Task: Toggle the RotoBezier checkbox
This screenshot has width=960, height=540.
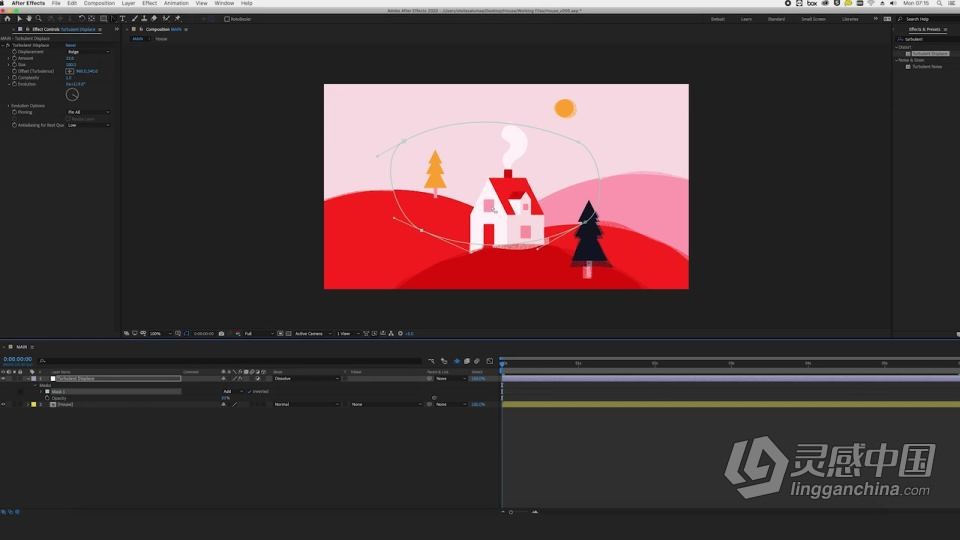Action: (227, 19)
